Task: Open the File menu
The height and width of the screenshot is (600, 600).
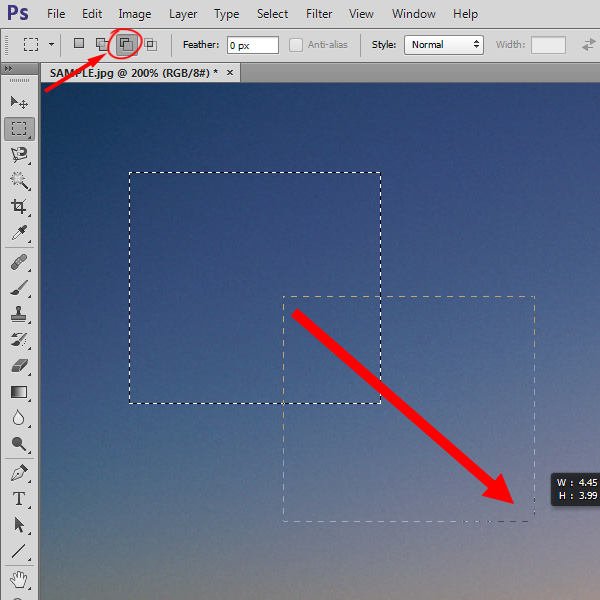Action: [x=56, y=14]
